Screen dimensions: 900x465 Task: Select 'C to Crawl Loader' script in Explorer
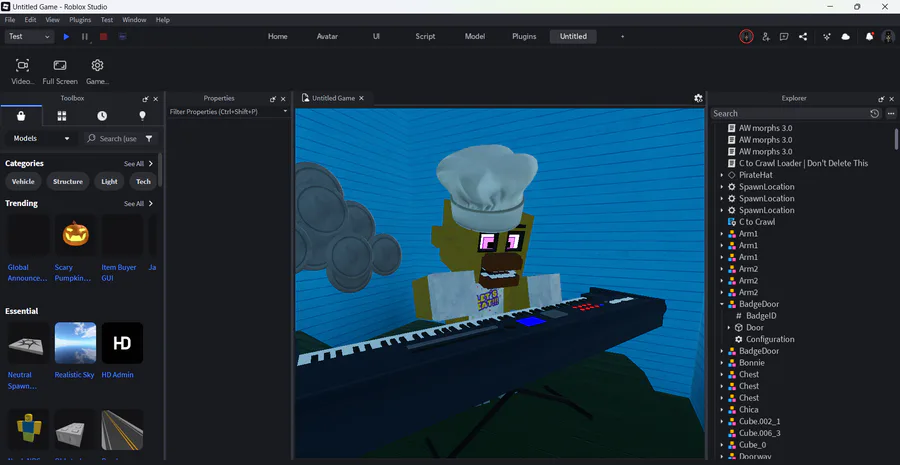pos(803,164)
